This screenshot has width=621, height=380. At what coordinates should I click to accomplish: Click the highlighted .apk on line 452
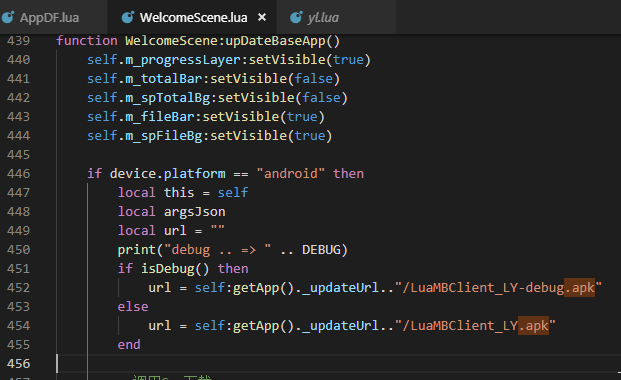[579, 288]
